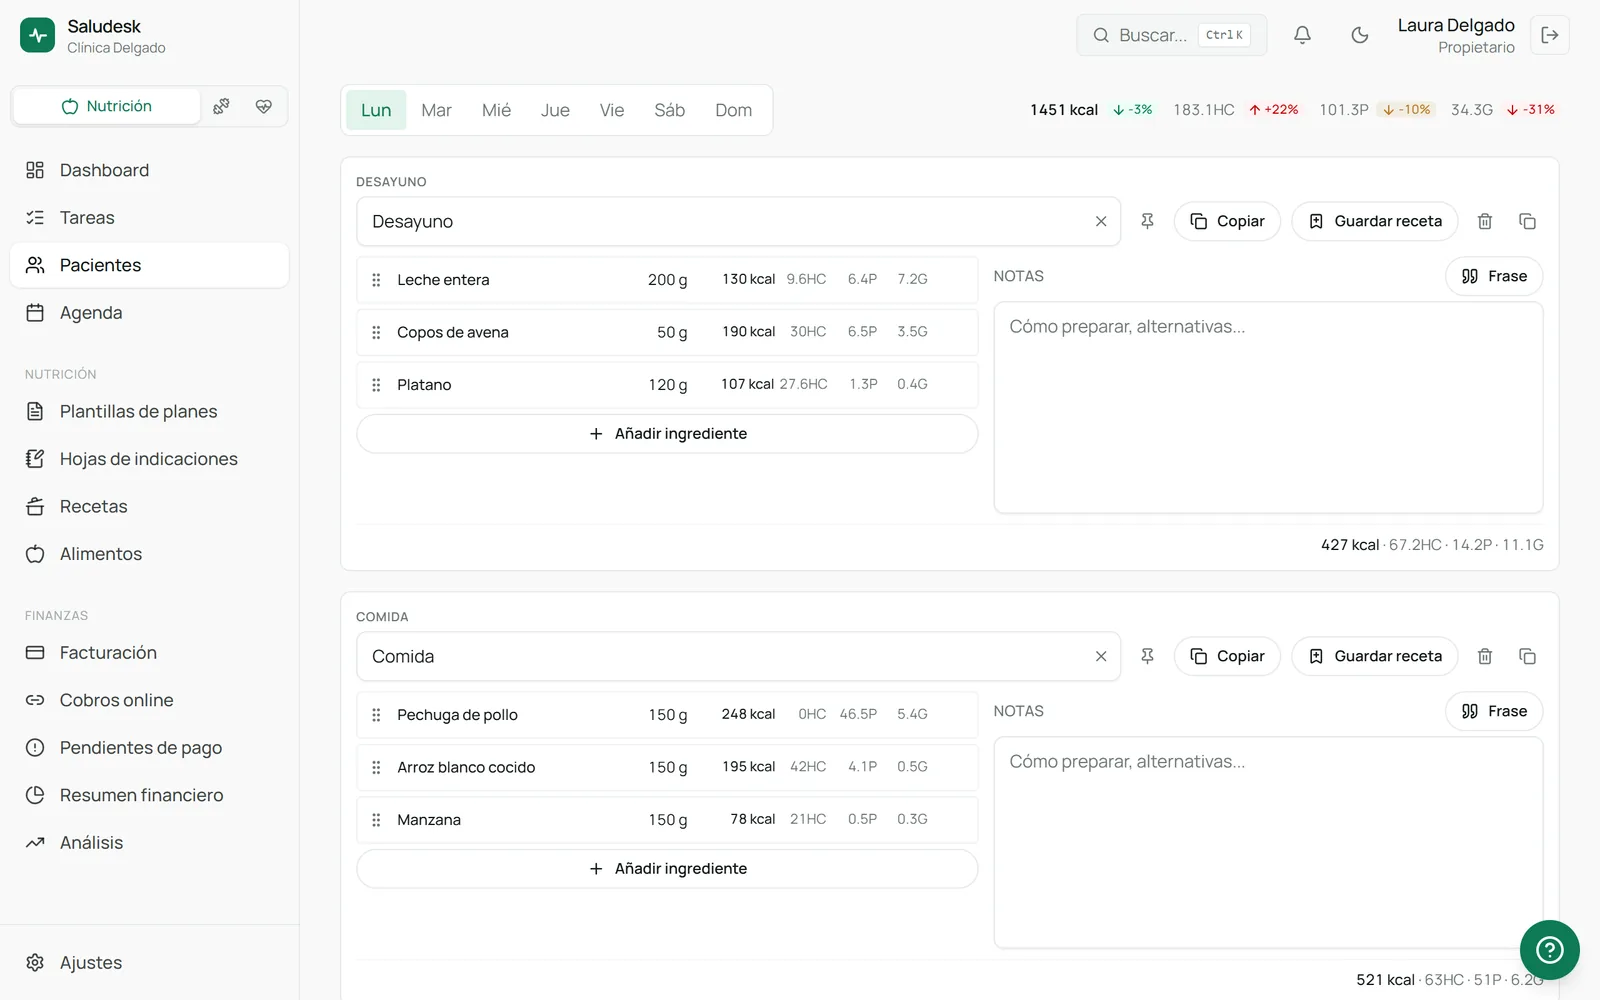
Task: Duplicate the Comida meal card
Action: (1527, 656)
